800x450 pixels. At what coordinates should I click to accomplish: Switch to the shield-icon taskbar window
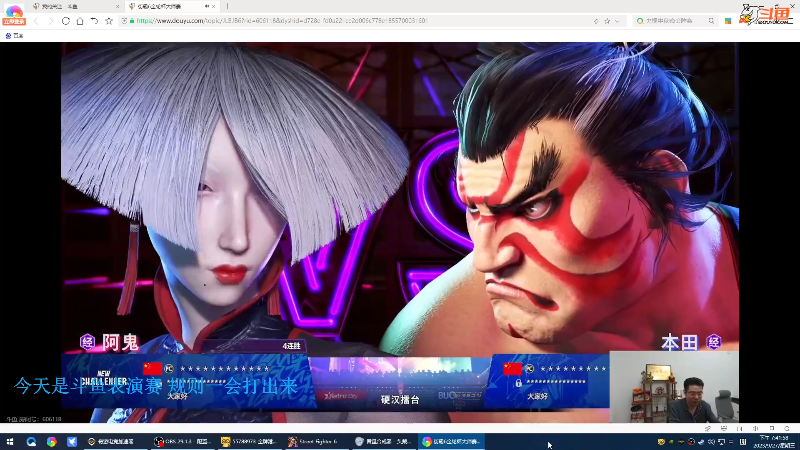[x=383, y=442]
